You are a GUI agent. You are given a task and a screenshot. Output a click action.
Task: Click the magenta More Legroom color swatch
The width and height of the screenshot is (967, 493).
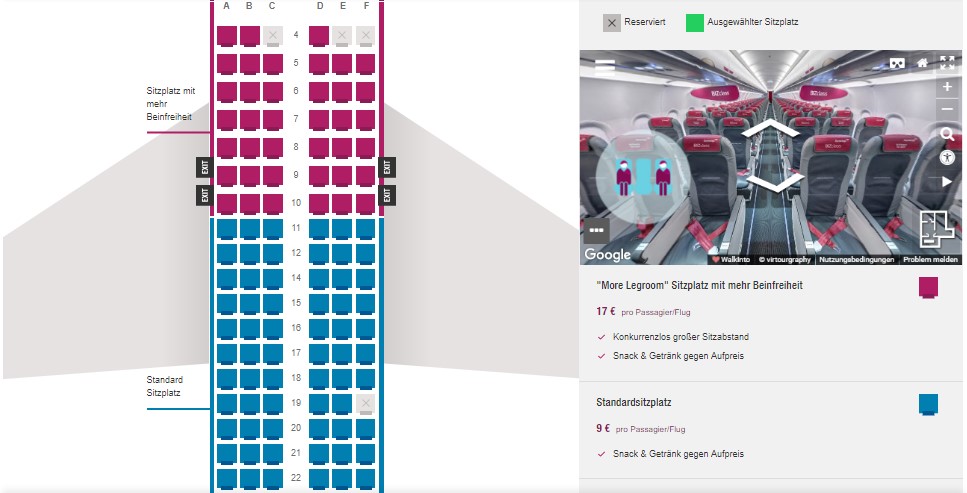click(928, 288)
